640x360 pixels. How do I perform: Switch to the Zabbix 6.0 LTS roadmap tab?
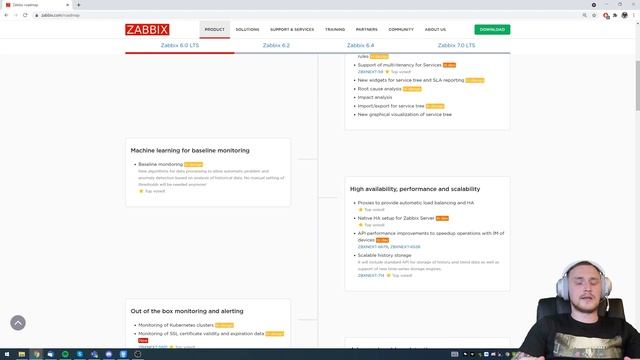tap(180, 45)
